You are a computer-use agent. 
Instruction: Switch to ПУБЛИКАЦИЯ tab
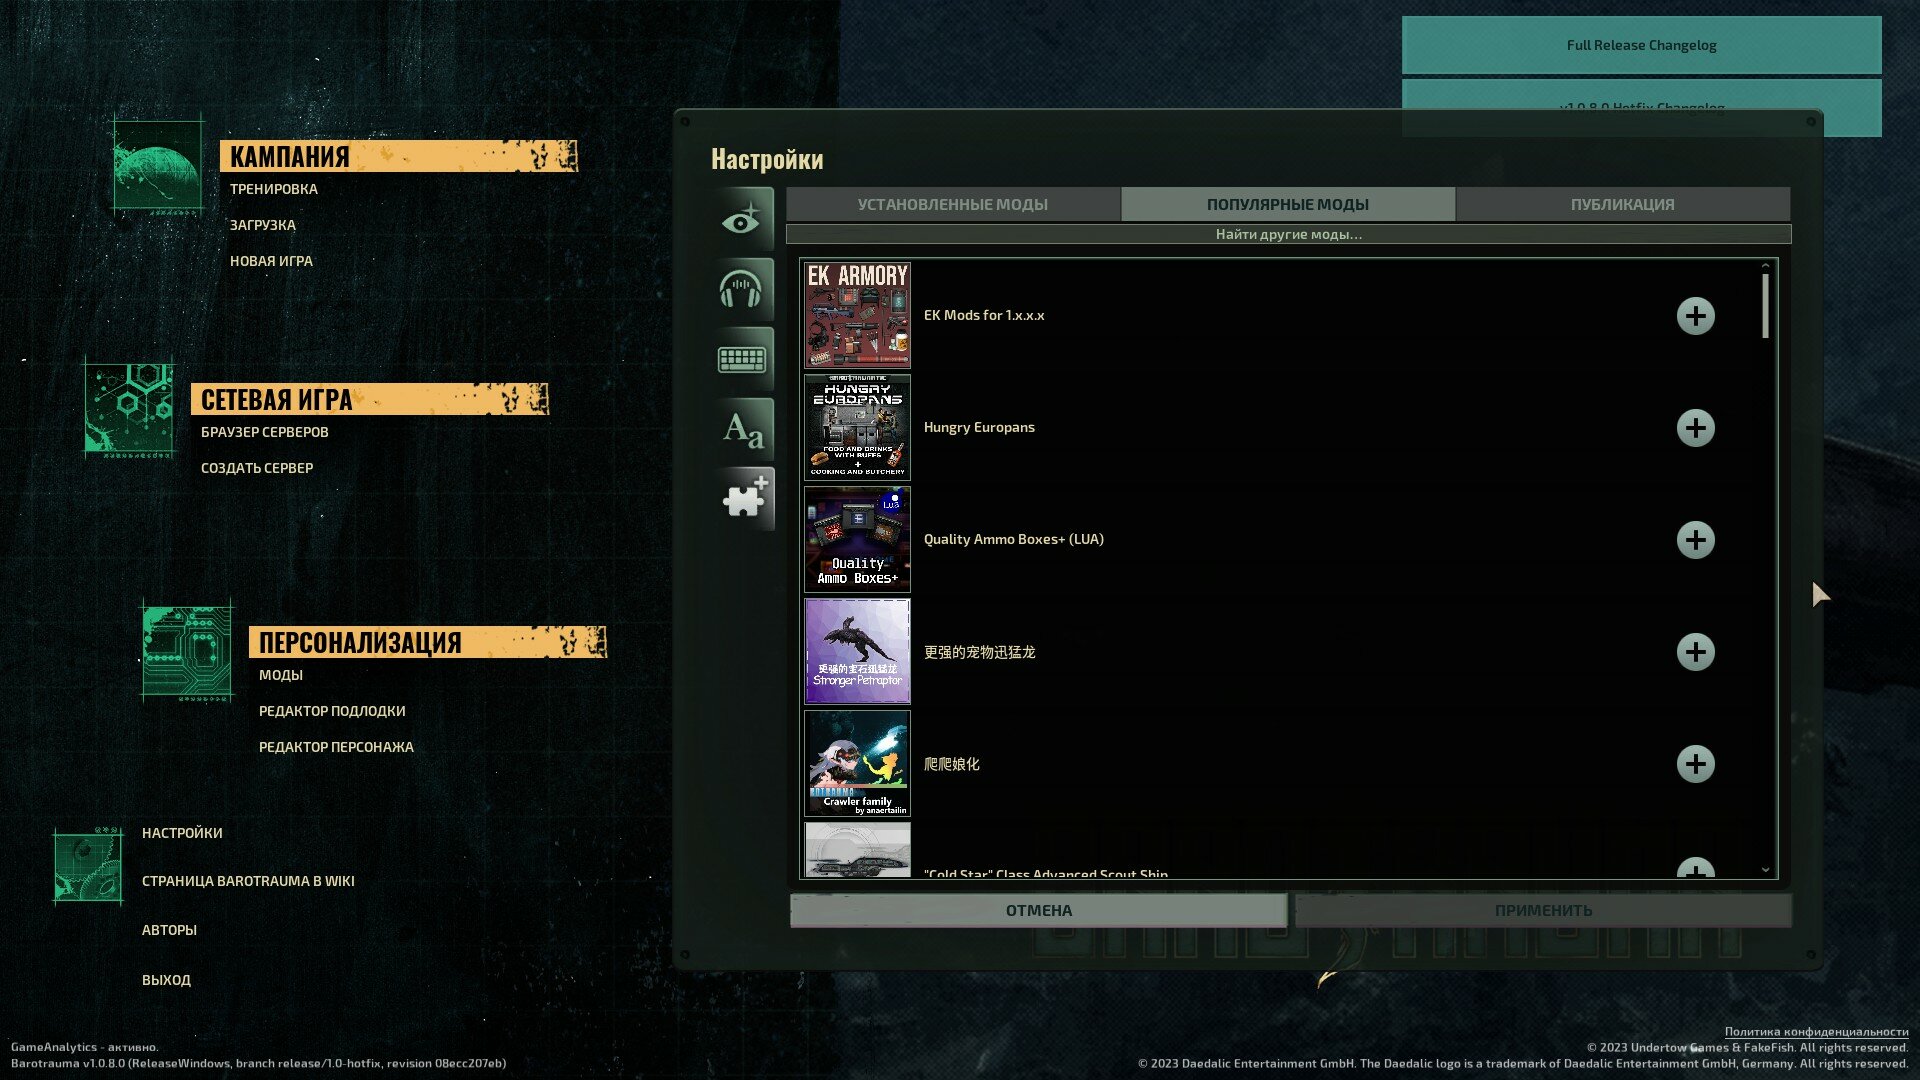[x=1622, y=204]
